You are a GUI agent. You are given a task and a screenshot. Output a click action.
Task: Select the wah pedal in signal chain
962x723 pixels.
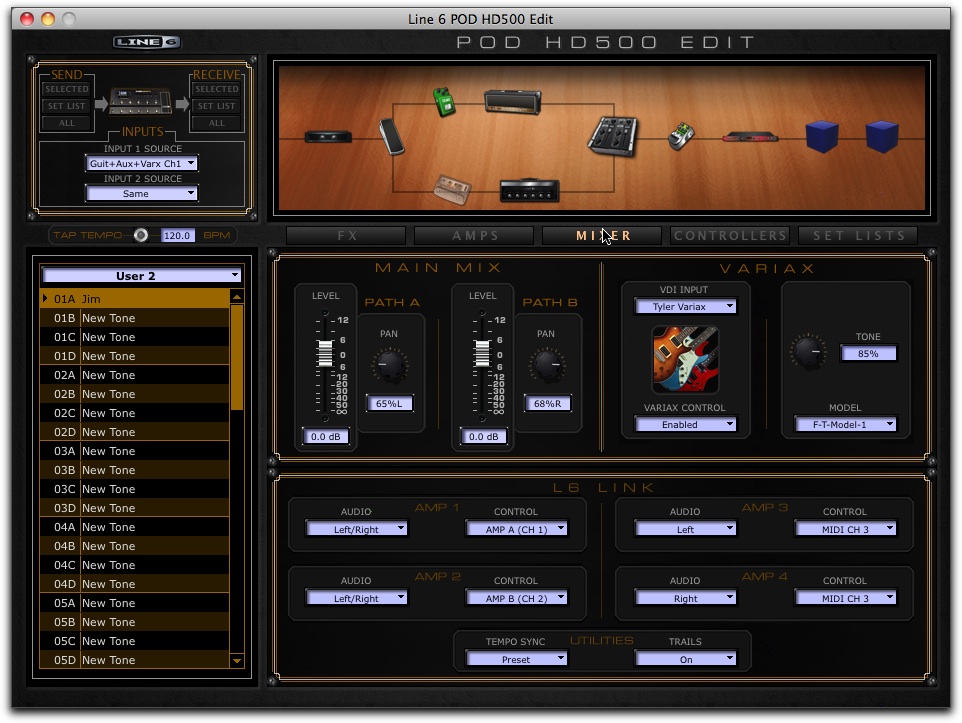pyautogui.click(x=391, y=136)
